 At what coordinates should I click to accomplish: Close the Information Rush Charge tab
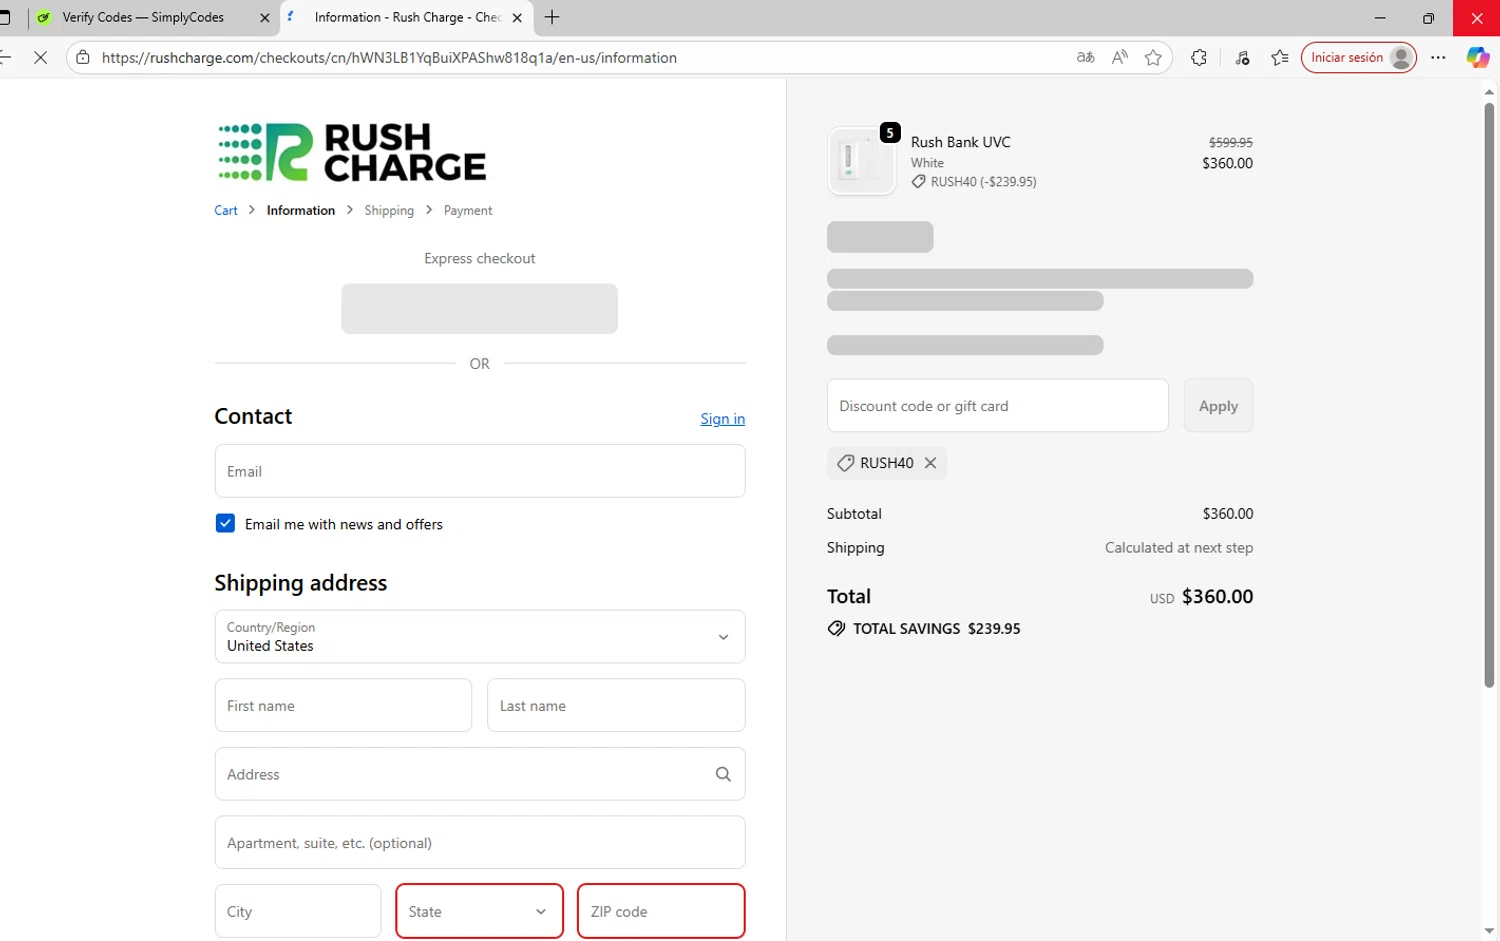(x=517, y=18)
